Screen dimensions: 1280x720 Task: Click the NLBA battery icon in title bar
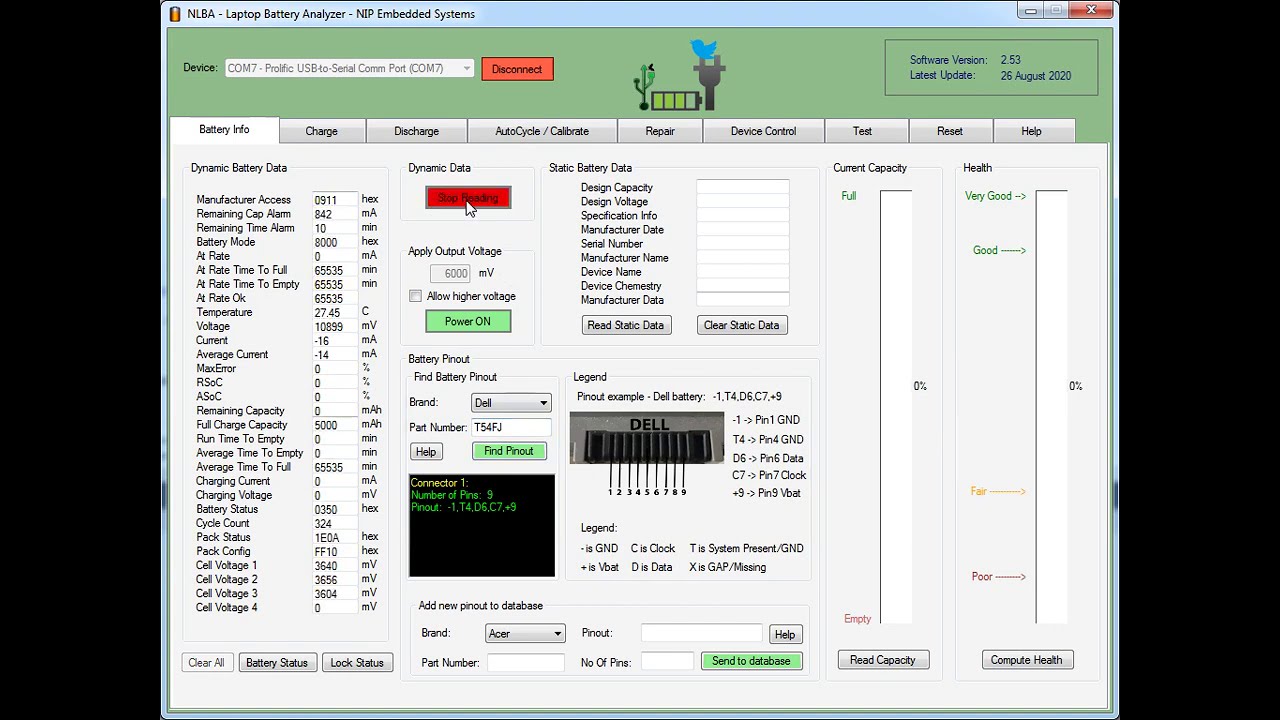point(175,14)
